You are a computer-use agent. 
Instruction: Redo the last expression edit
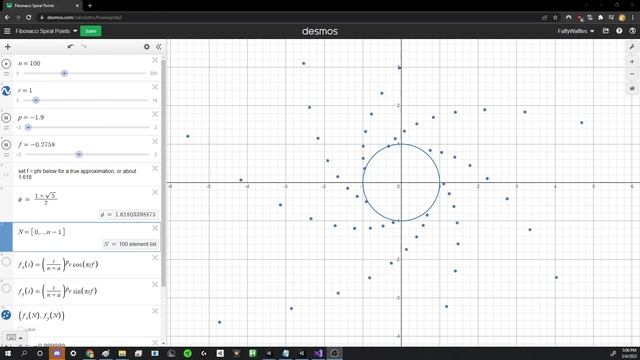[84, 47]
